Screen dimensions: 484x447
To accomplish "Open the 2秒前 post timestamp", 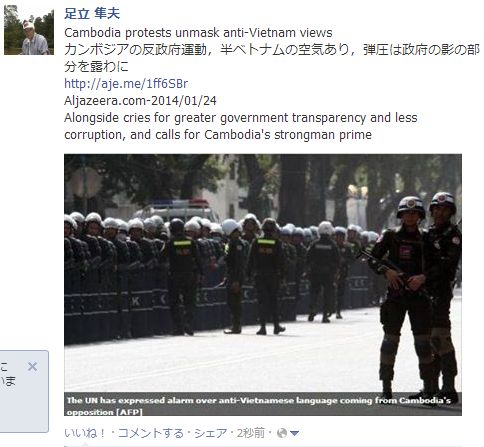I will click(x=251, y=433).
